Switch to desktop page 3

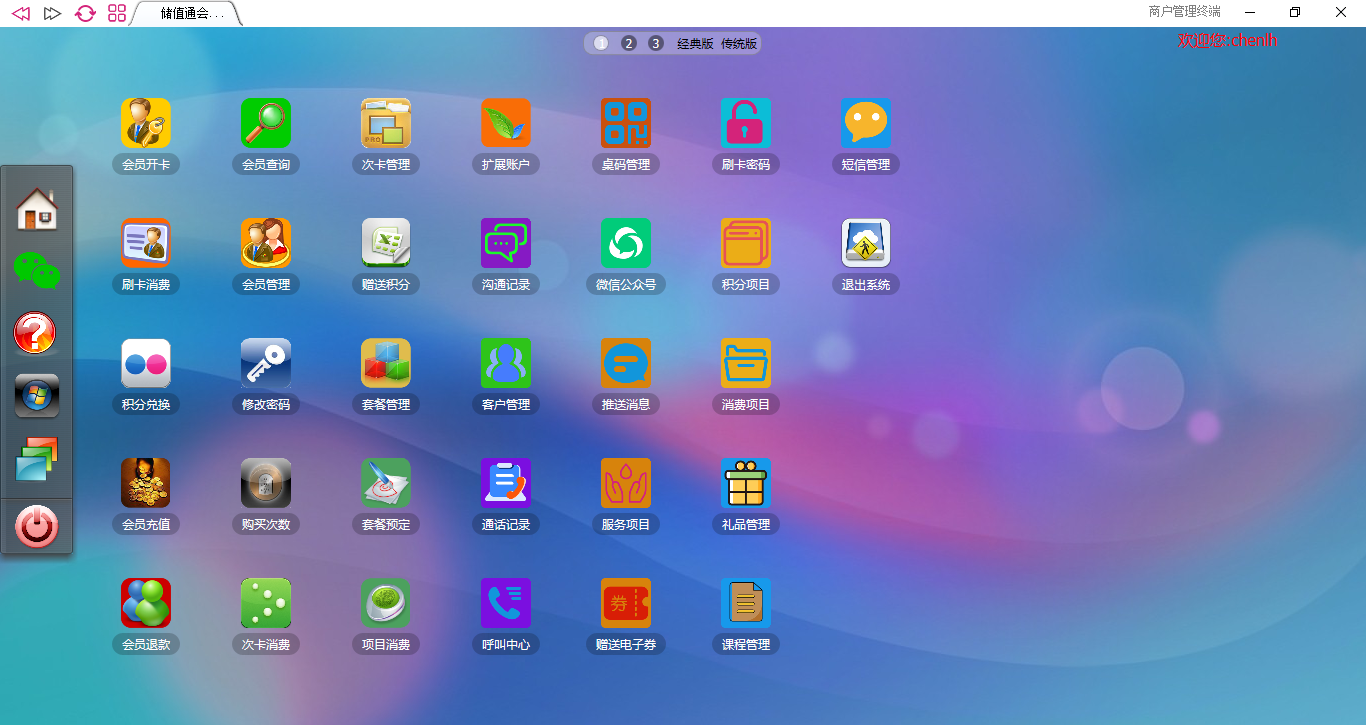click(656, 43)
